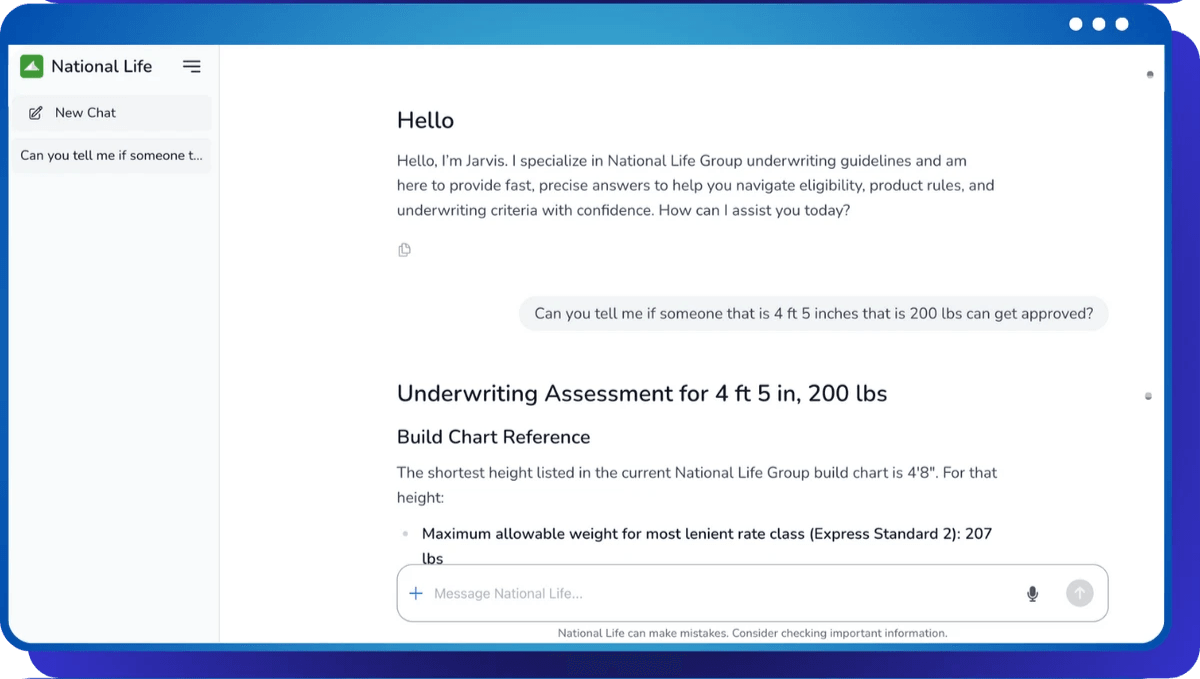Image resolution: width=1200 pixels, height=679 pixels.
Task: Click the leftmost white window dot
Action: pyautogui.click(x=1076, y=24)
